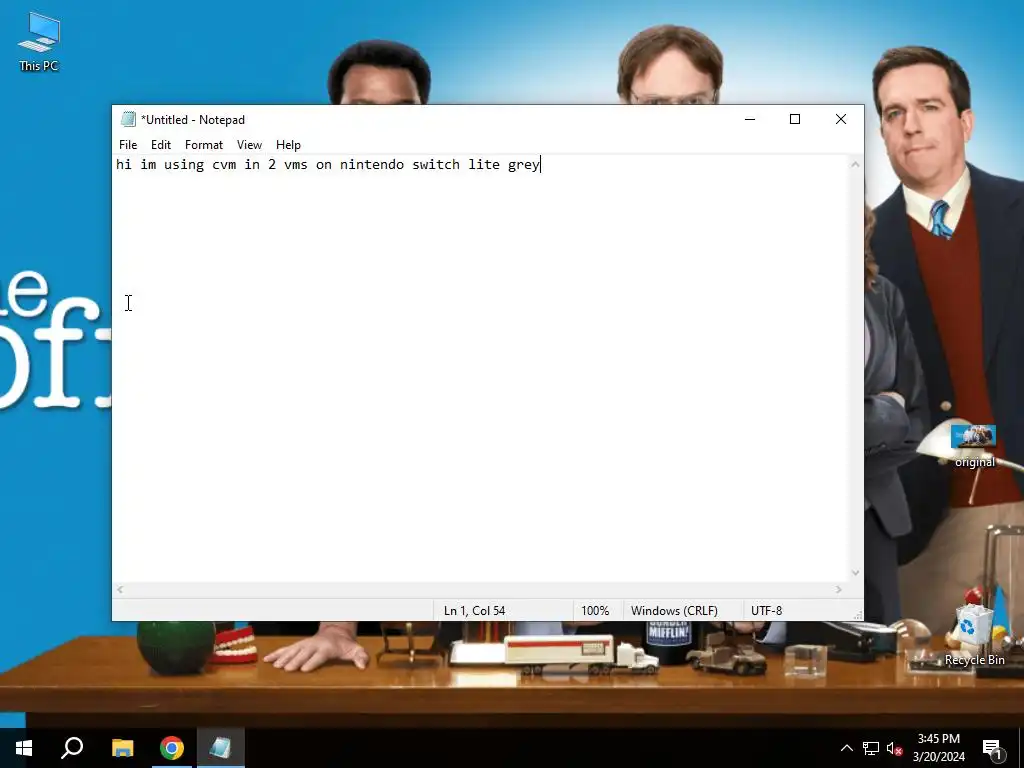Open the Edit menu in Notepad

coord(161,145)
